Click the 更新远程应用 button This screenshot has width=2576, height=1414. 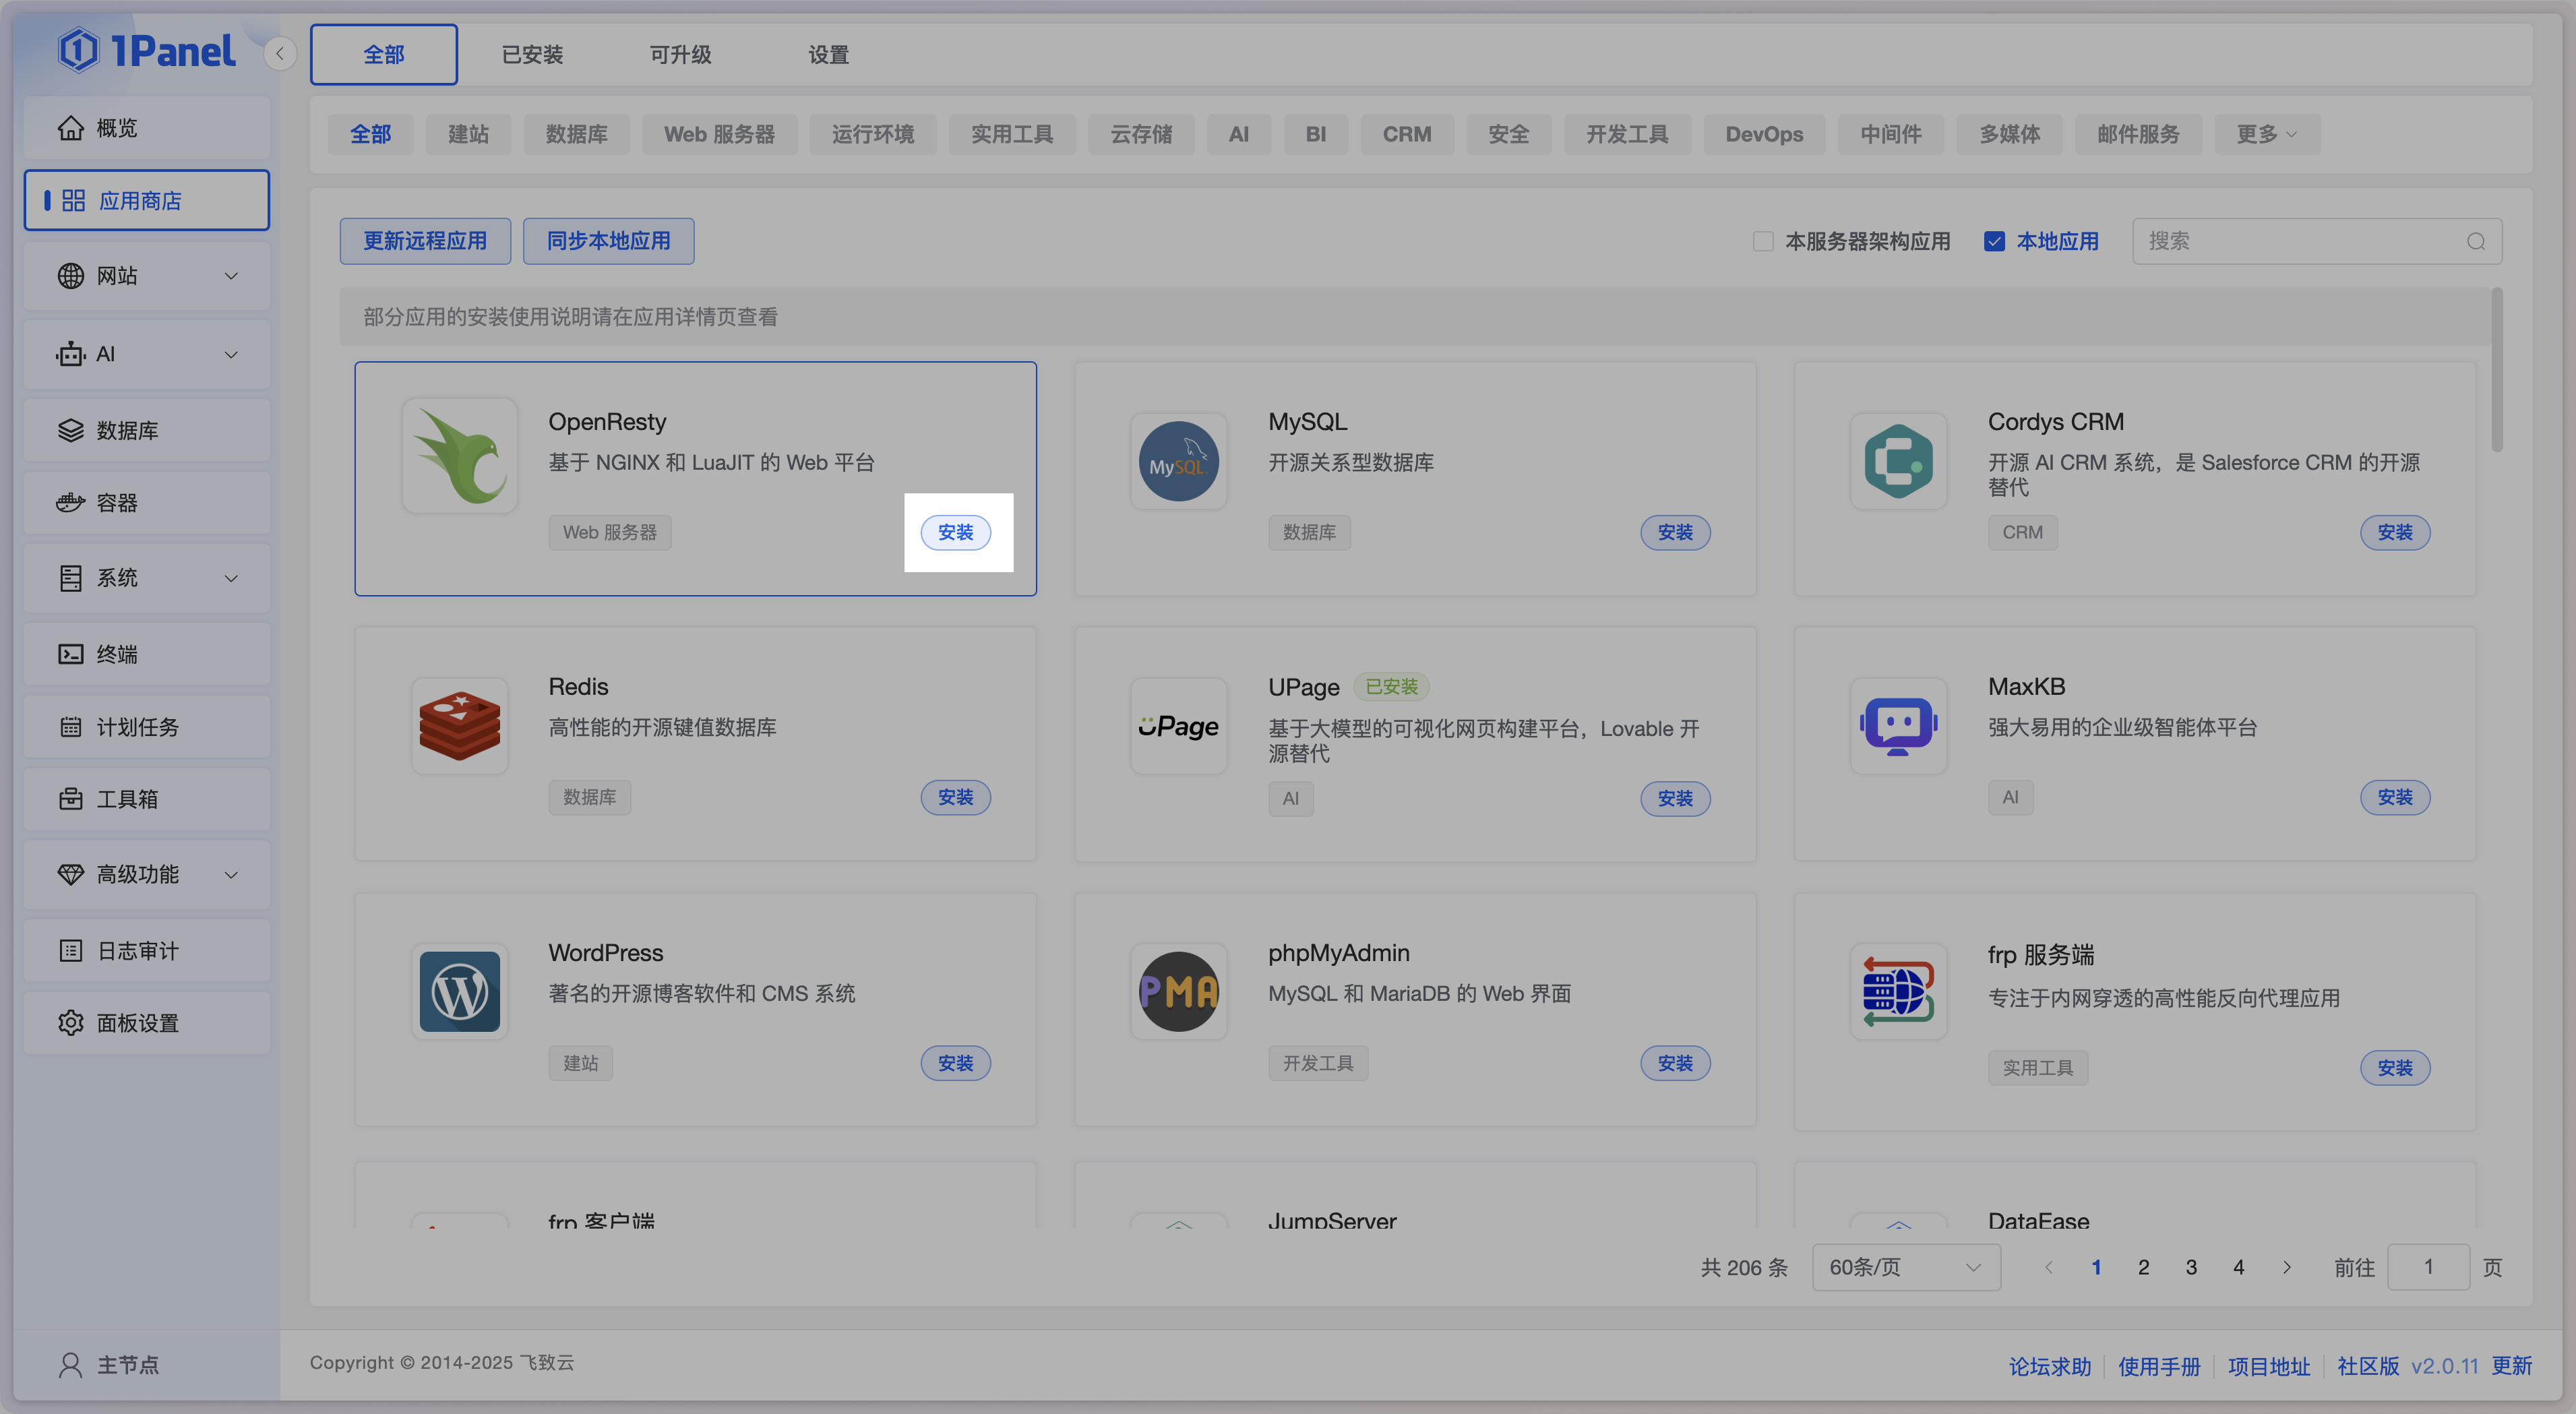(x=425, y=241)
